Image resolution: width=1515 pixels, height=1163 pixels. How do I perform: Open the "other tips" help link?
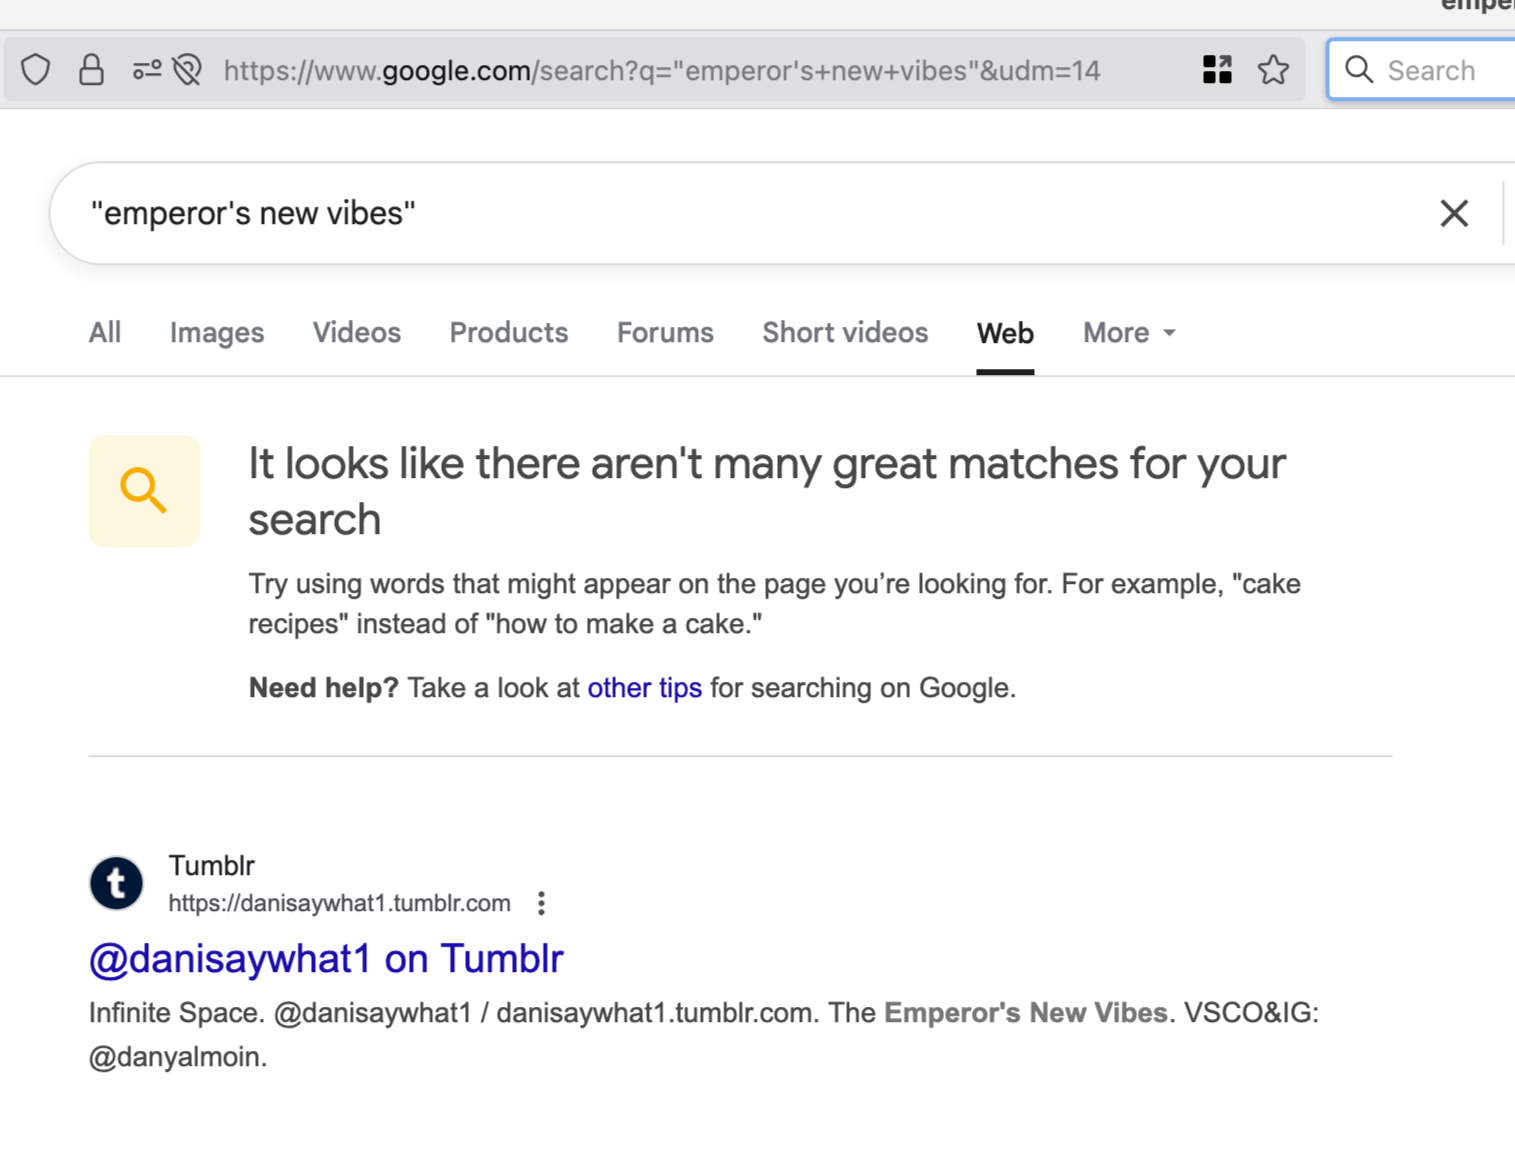click(644, 688)
